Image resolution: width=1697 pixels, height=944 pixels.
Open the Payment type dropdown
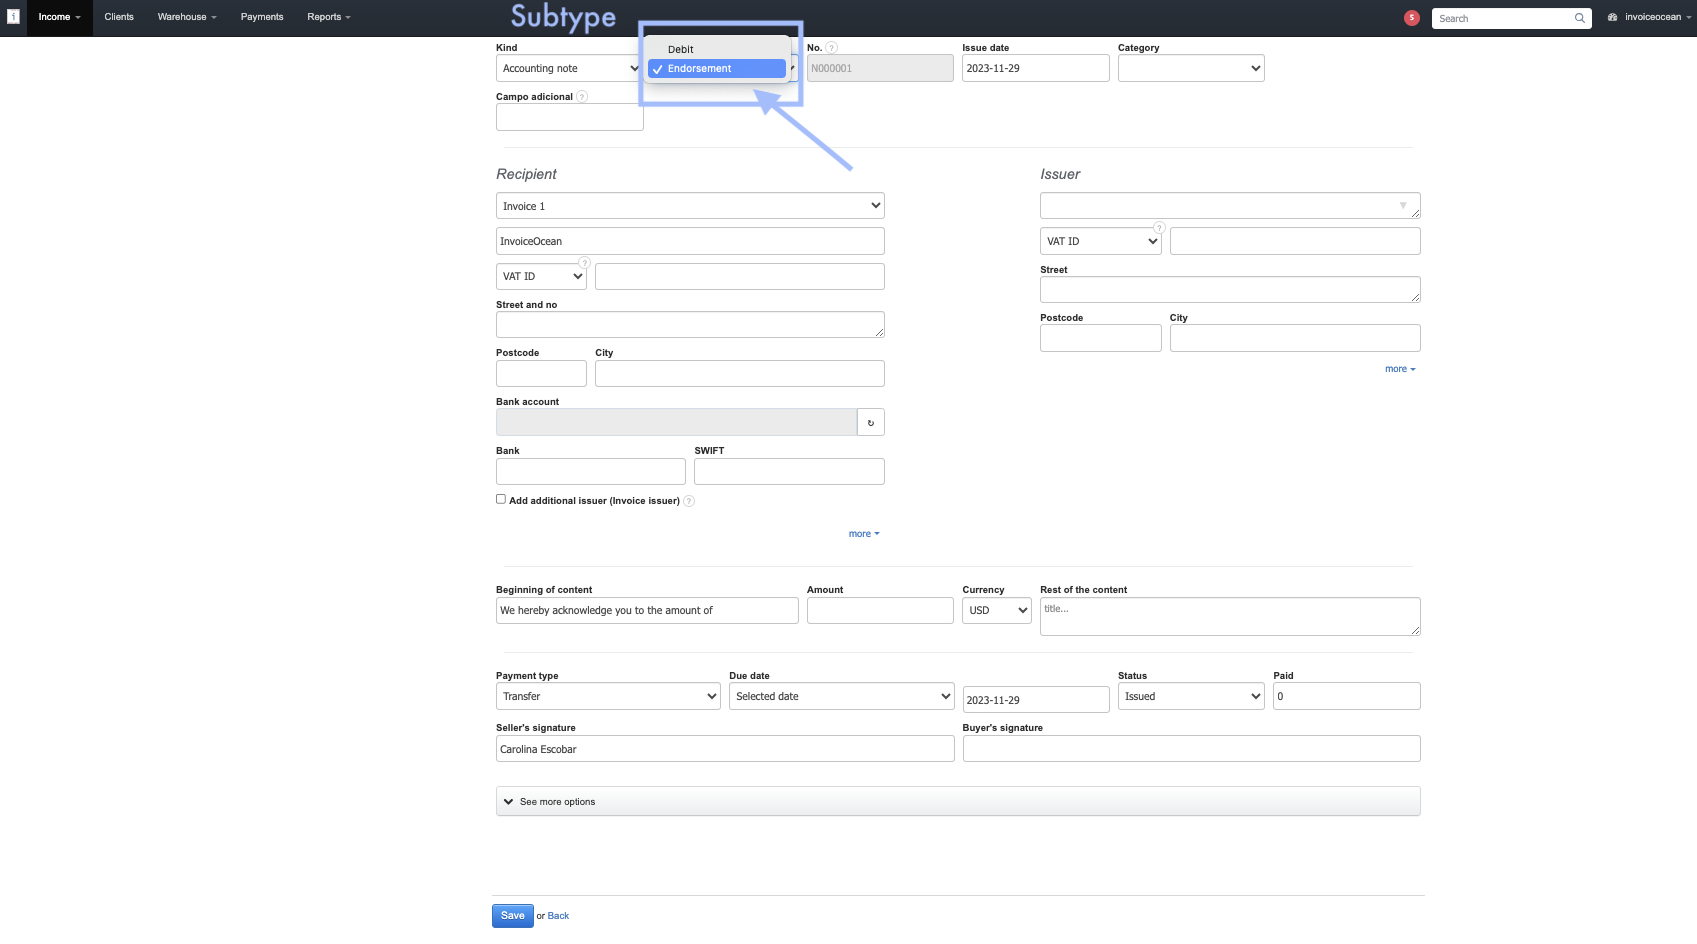[x=607, y=697]
